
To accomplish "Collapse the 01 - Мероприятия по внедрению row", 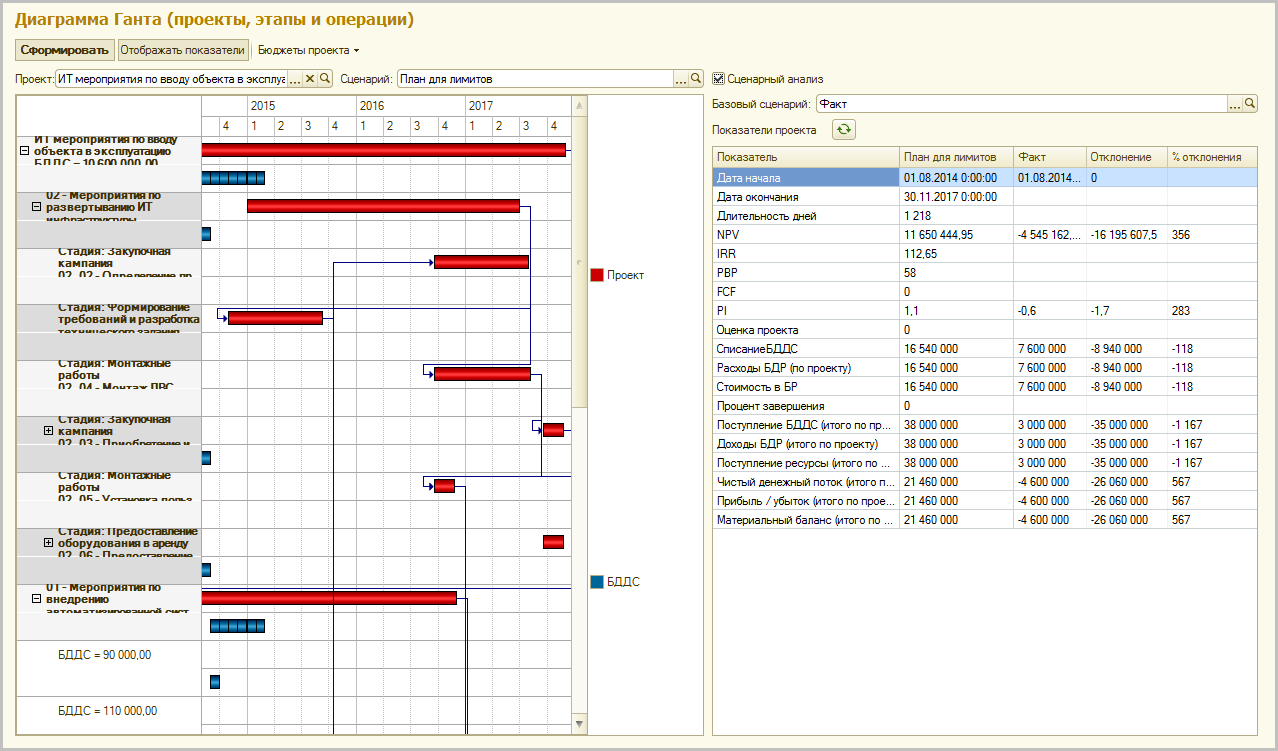I will point(36,598).
